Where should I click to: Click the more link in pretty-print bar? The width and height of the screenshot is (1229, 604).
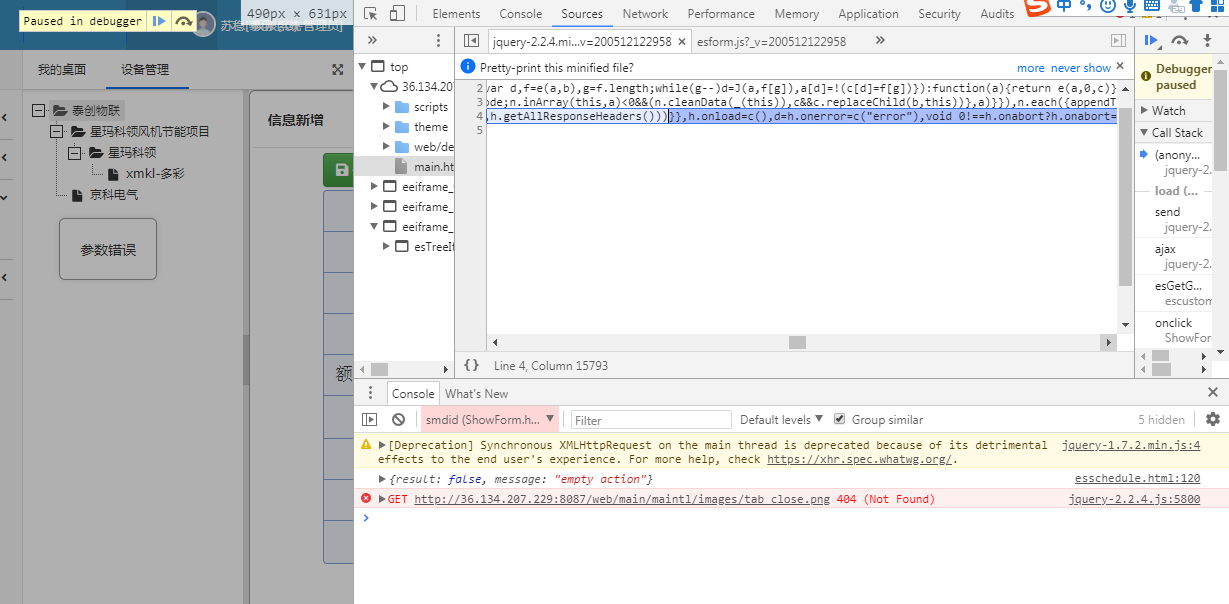pyautogui.click(x=1031, y=68)
